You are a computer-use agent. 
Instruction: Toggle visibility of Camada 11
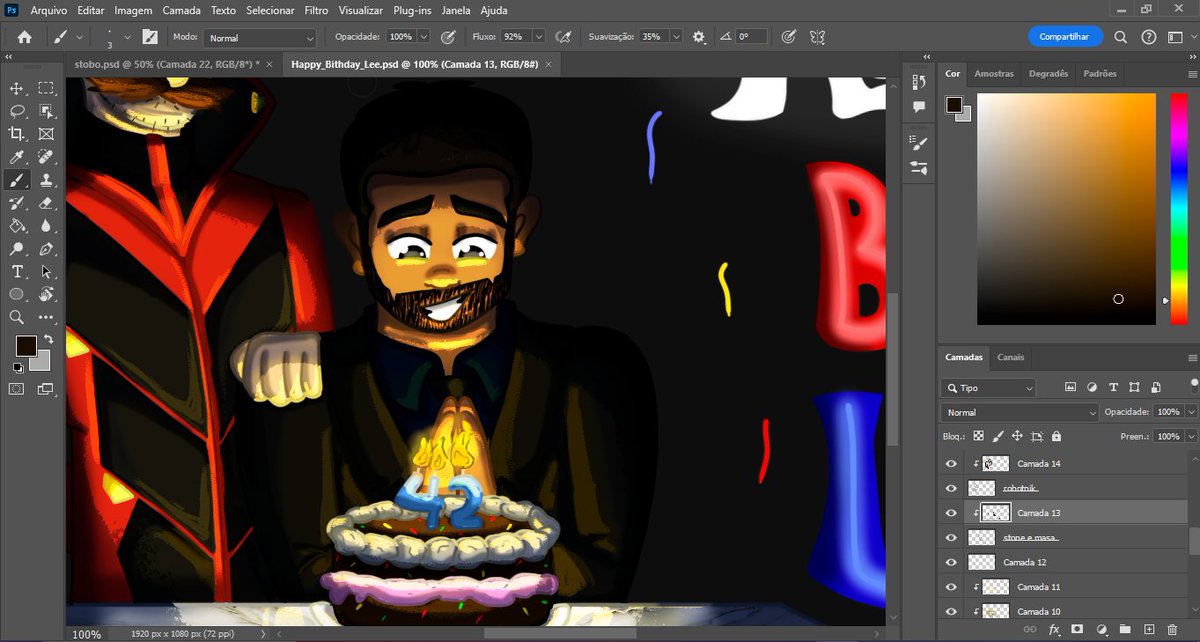click(x=951, y=587)
